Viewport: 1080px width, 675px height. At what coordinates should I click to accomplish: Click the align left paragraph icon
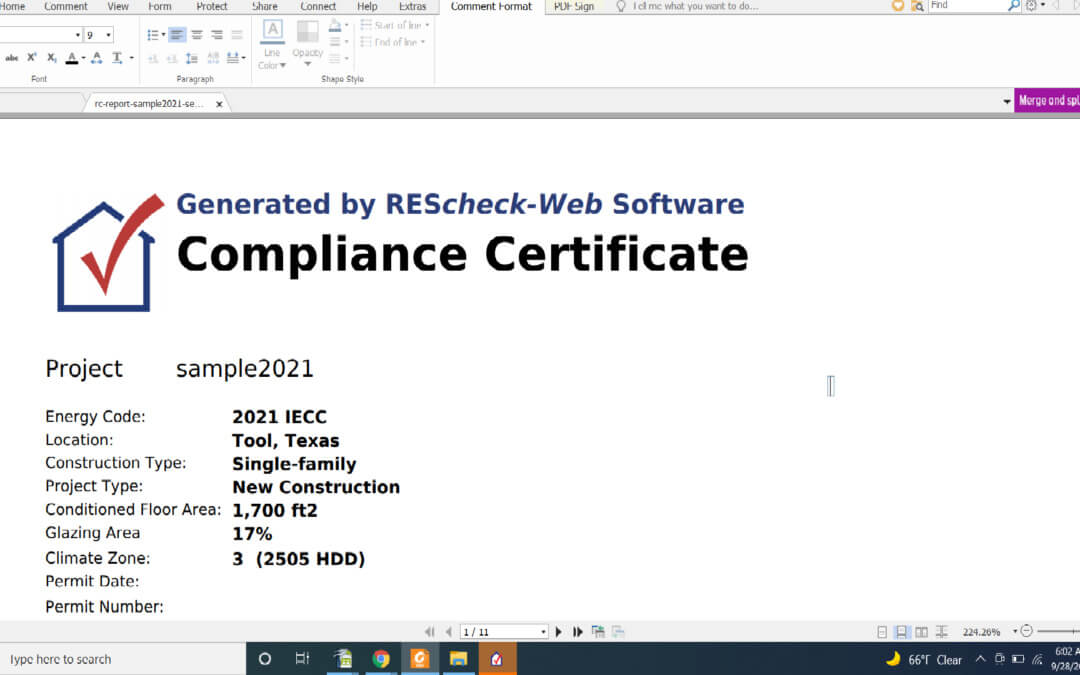click(177, 35)
